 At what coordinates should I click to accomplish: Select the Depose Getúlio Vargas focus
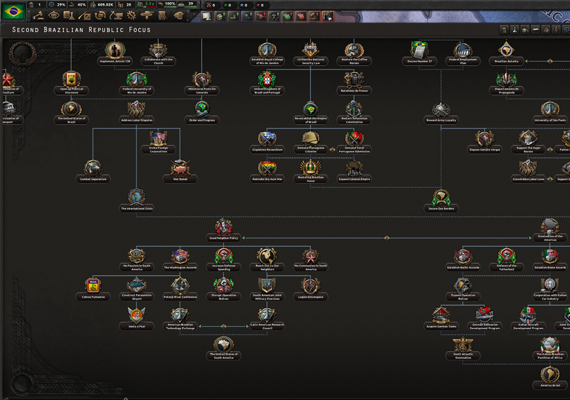[x=485, y=142]
